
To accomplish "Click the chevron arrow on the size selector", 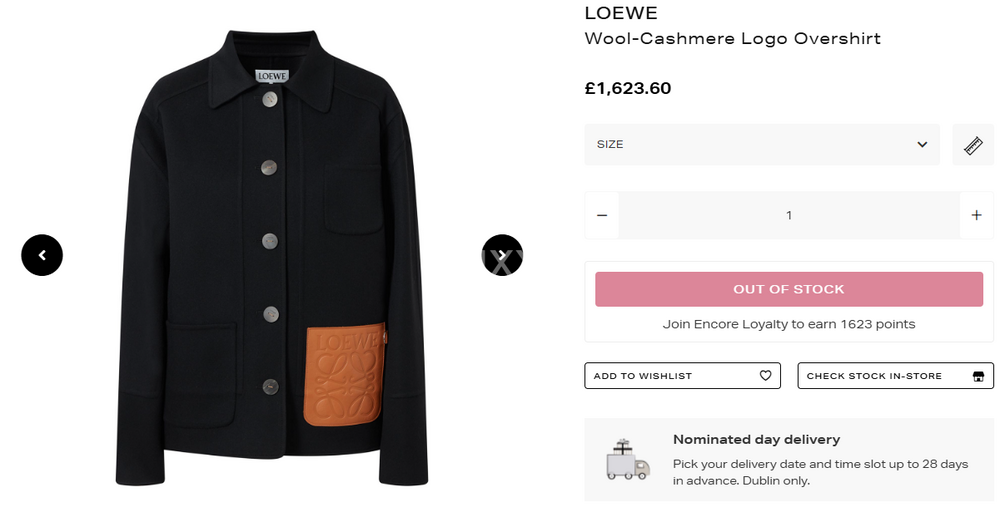I will (x=922, y=145).
